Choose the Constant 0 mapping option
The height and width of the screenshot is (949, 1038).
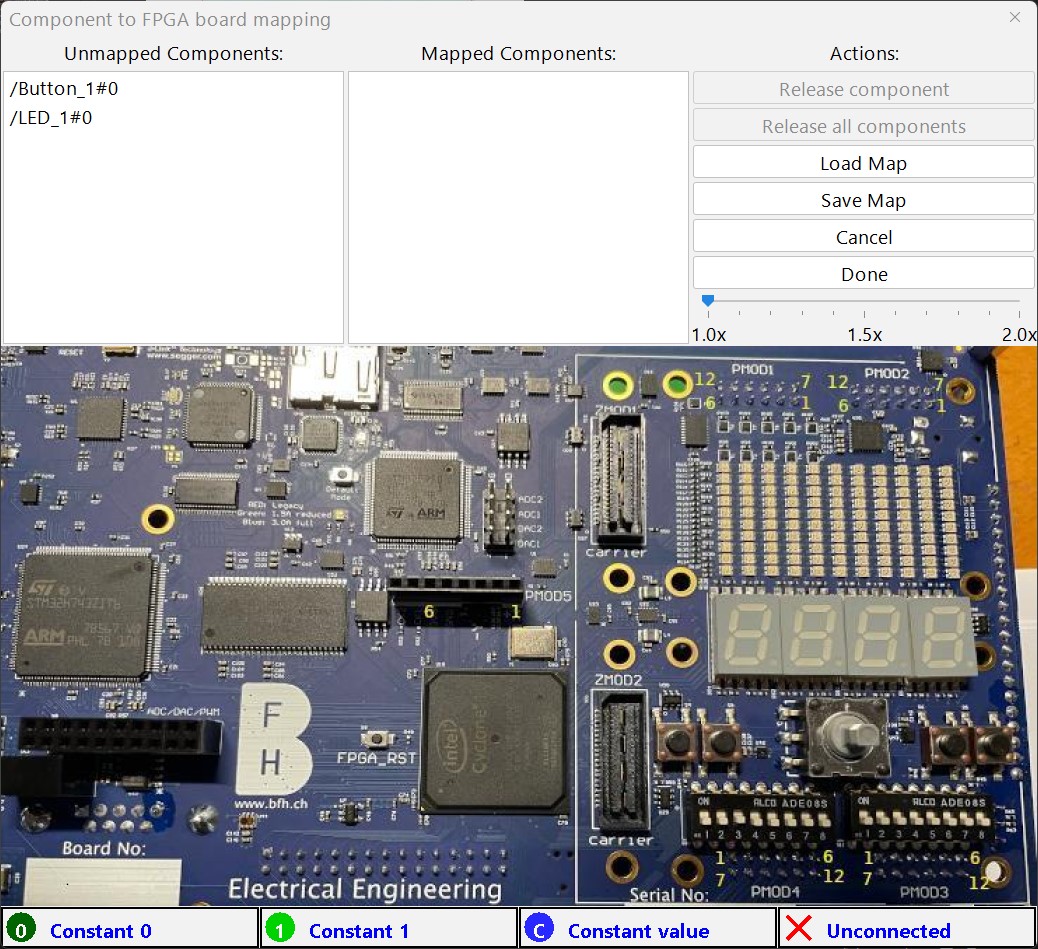(130, 930)
